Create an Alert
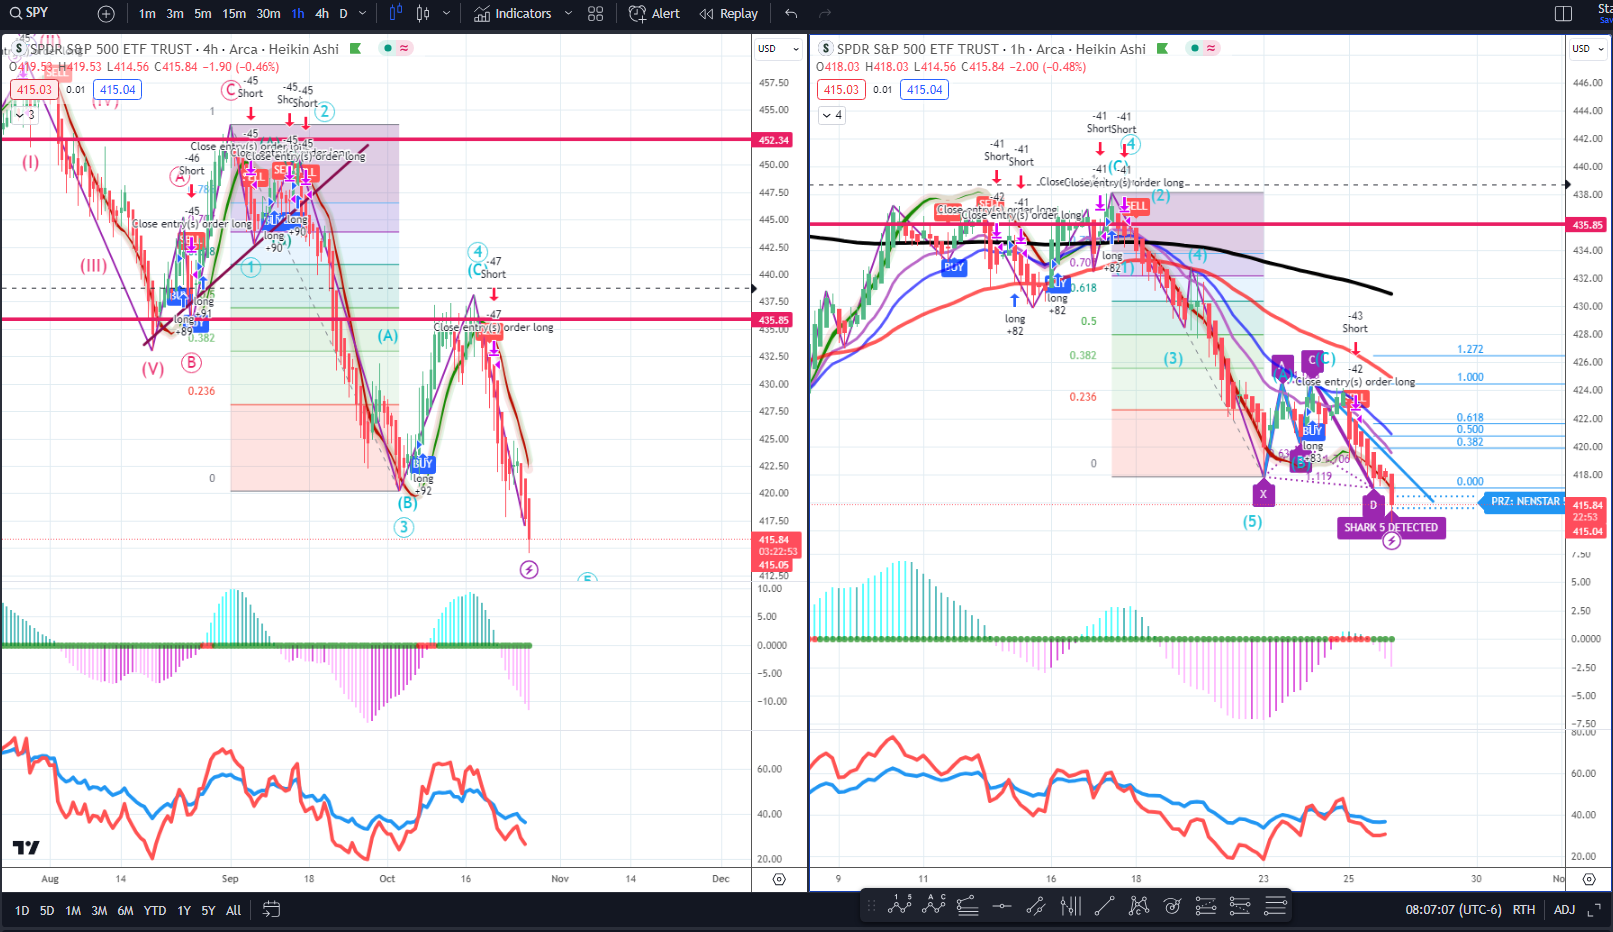 (x=654, y=14)
